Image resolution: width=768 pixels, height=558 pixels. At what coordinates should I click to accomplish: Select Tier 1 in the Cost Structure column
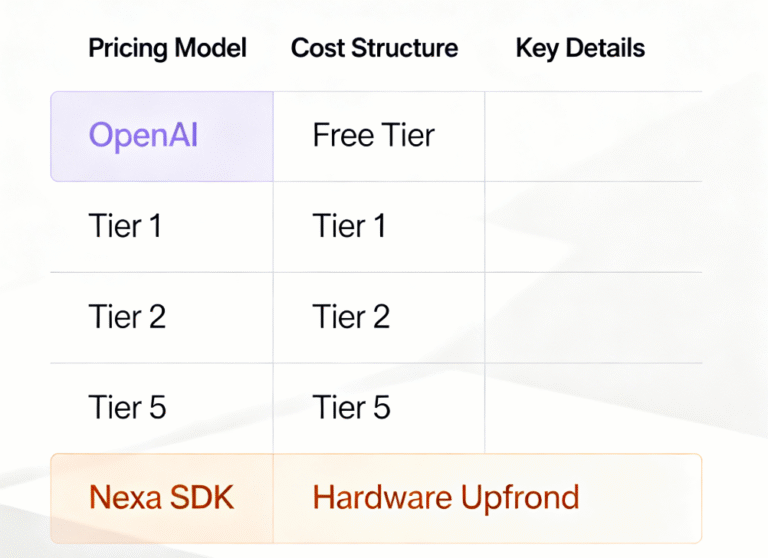coord(349,227)
